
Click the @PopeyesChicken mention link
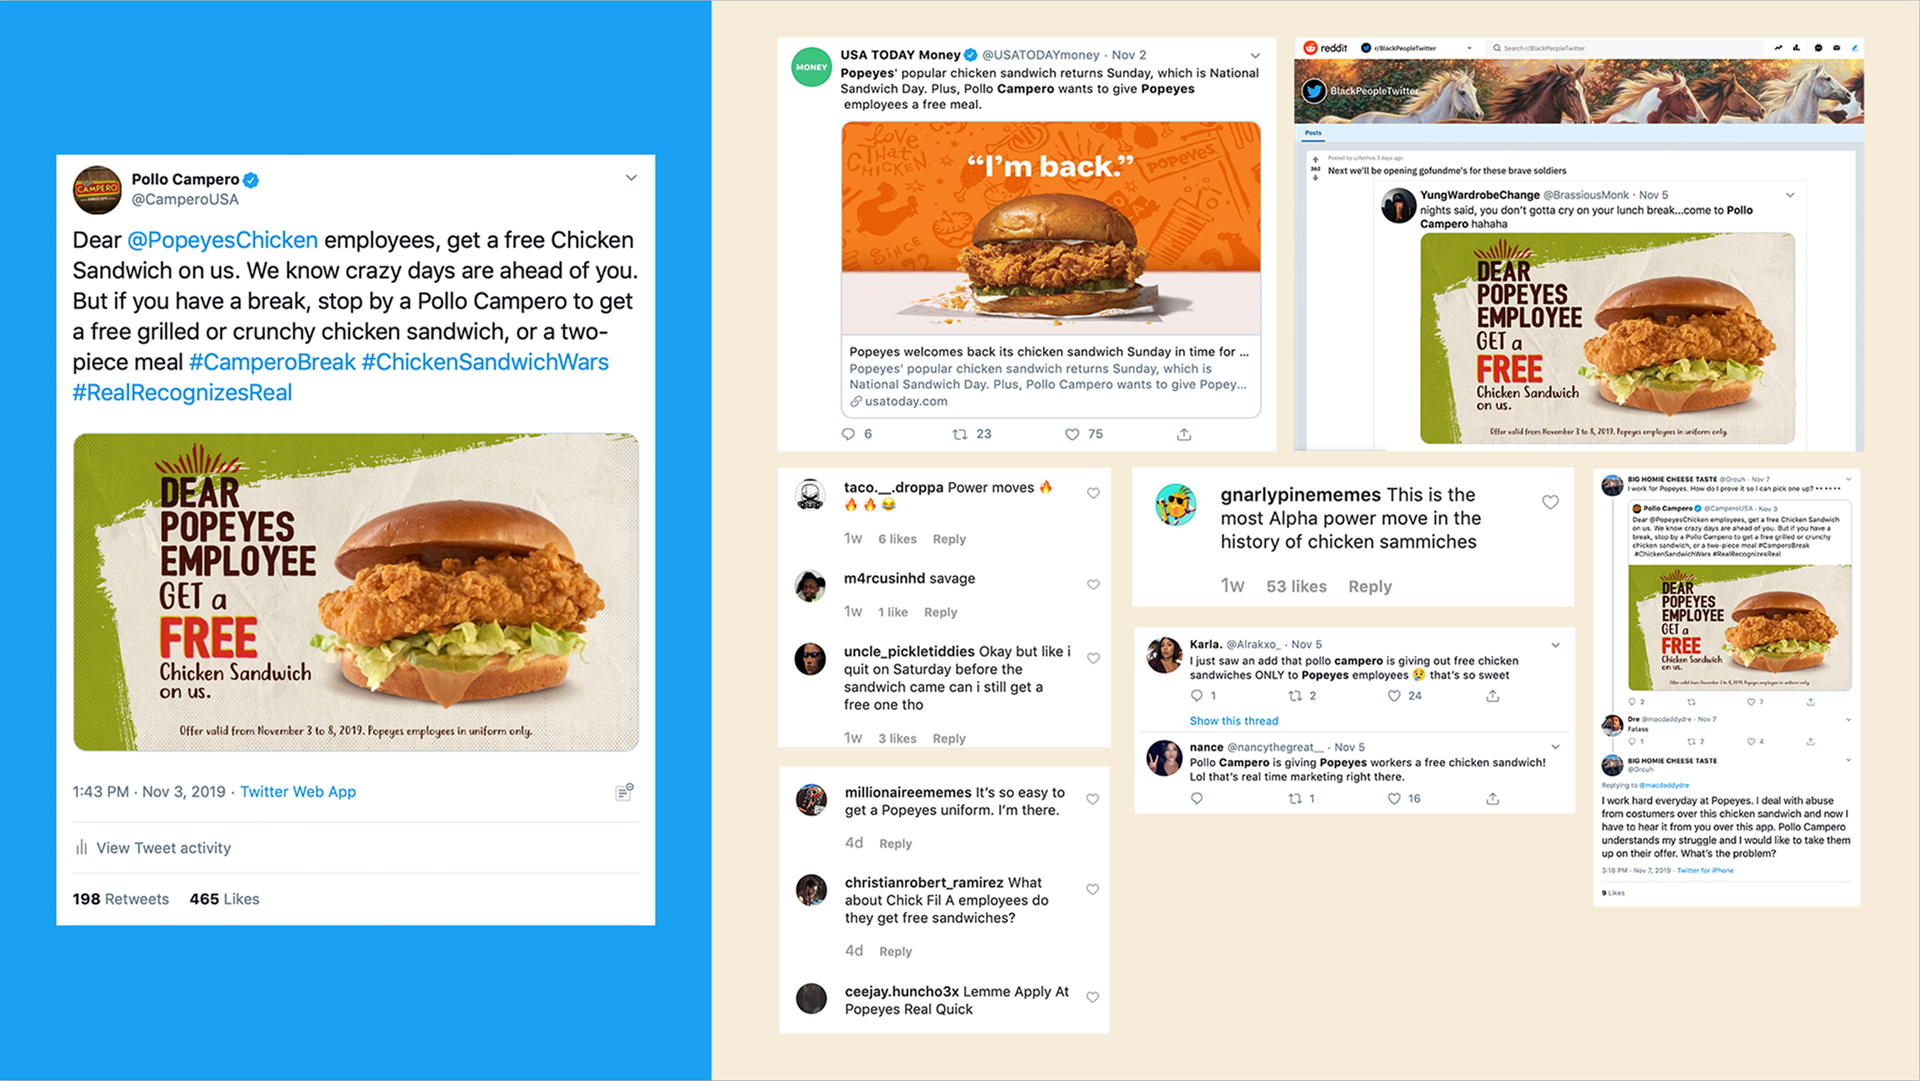pyautogui.click(x=222, y=241)
